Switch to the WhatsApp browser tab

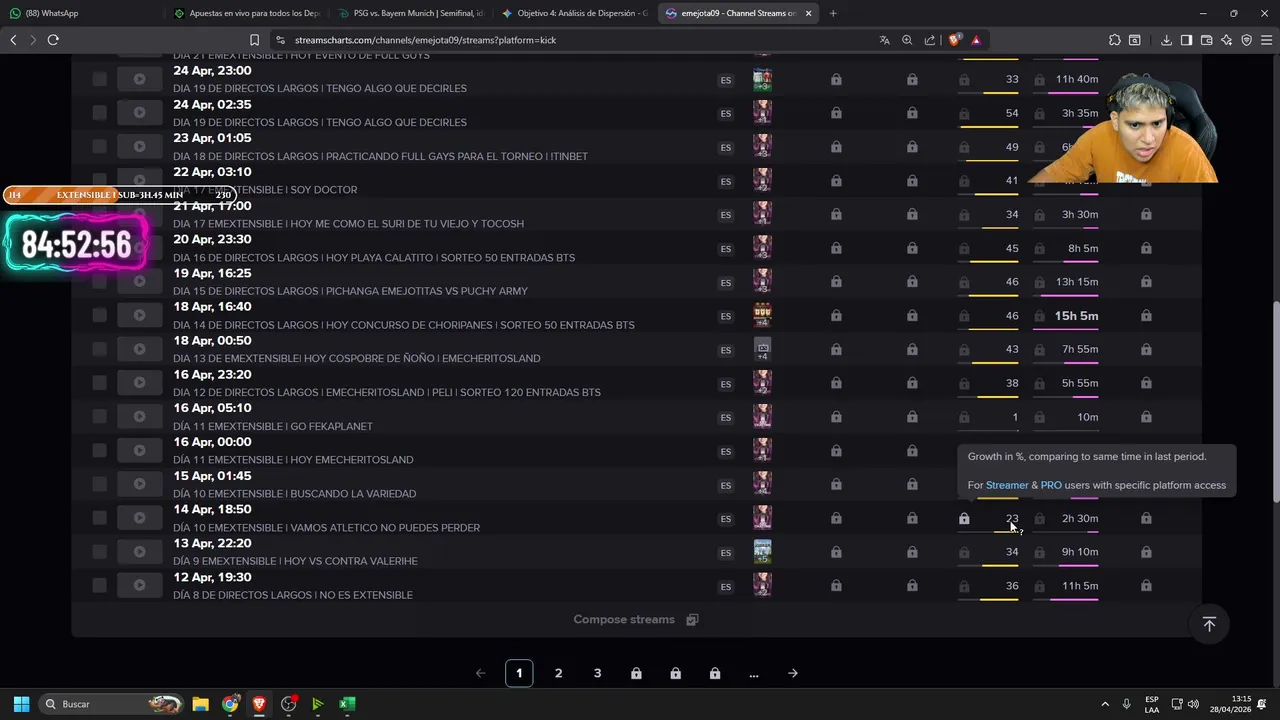coord(80,13)
